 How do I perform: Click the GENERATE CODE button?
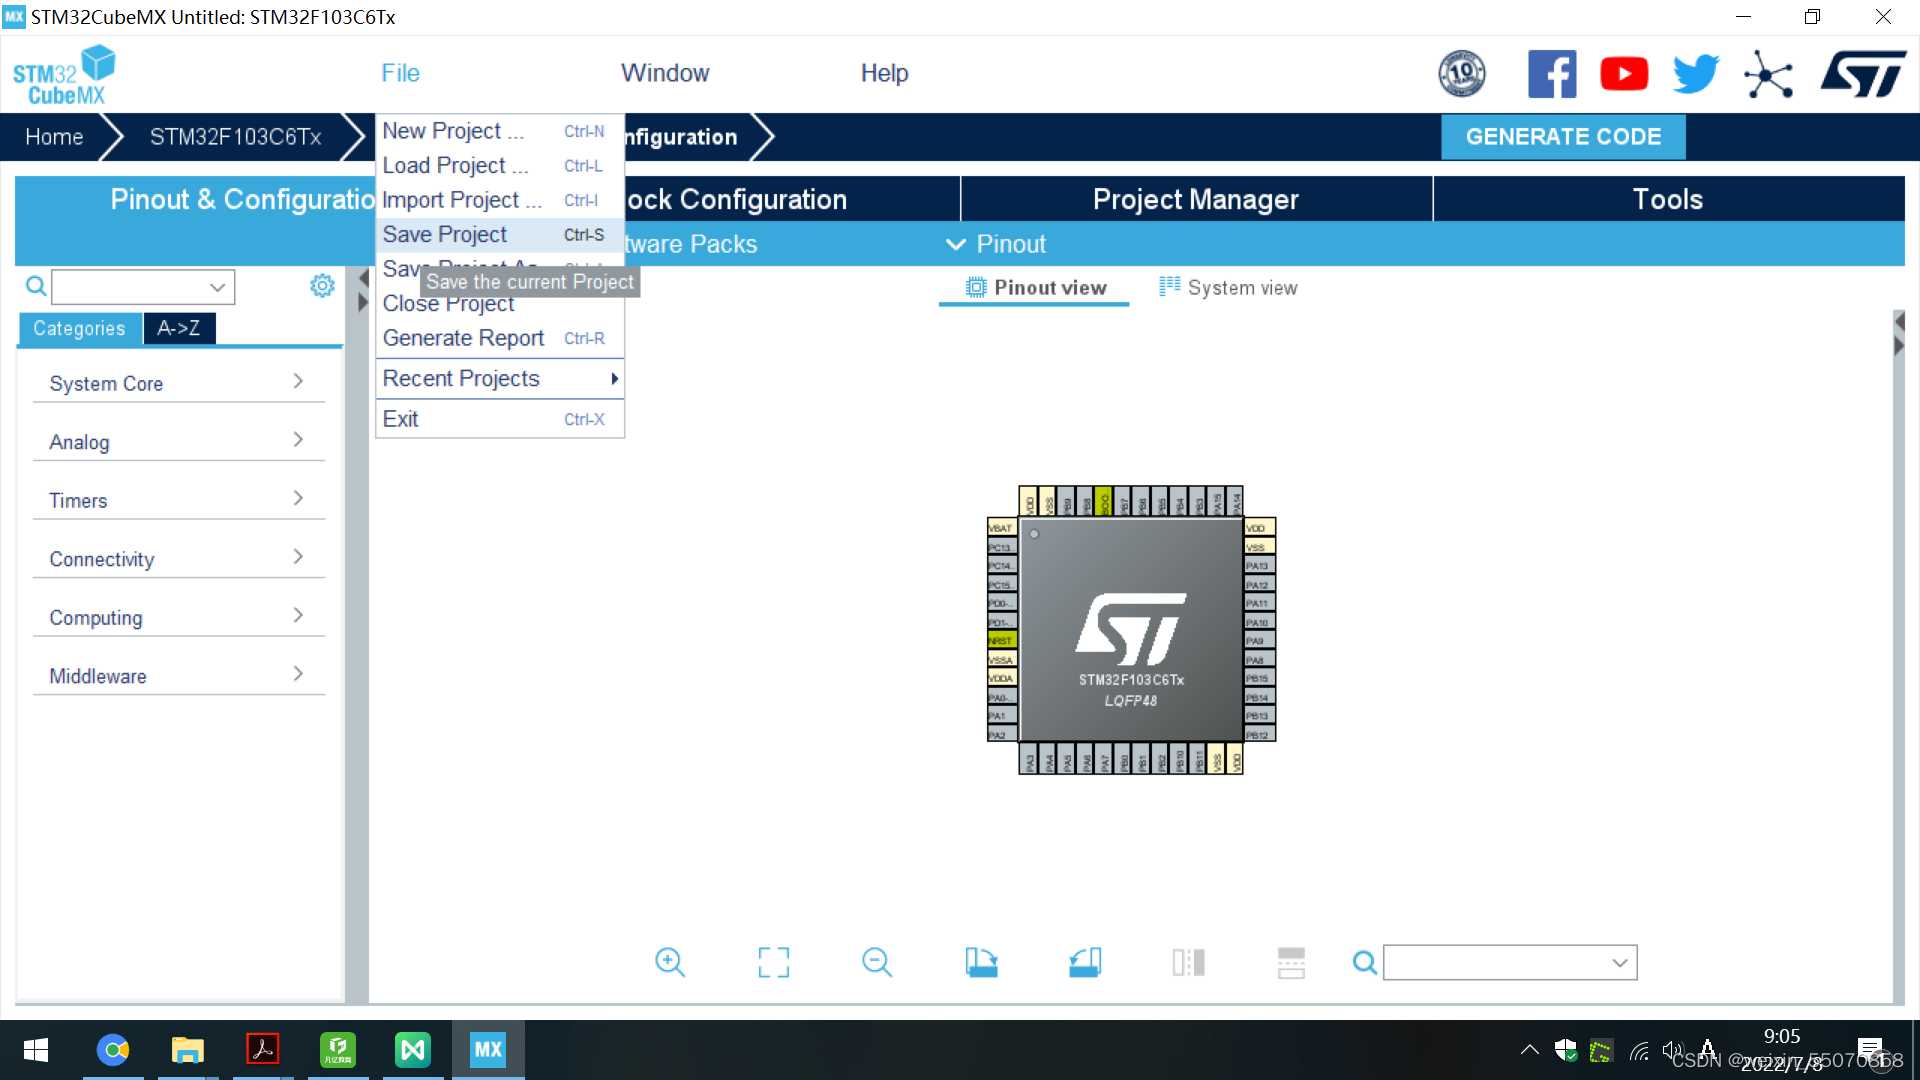tap(1562, 137)
